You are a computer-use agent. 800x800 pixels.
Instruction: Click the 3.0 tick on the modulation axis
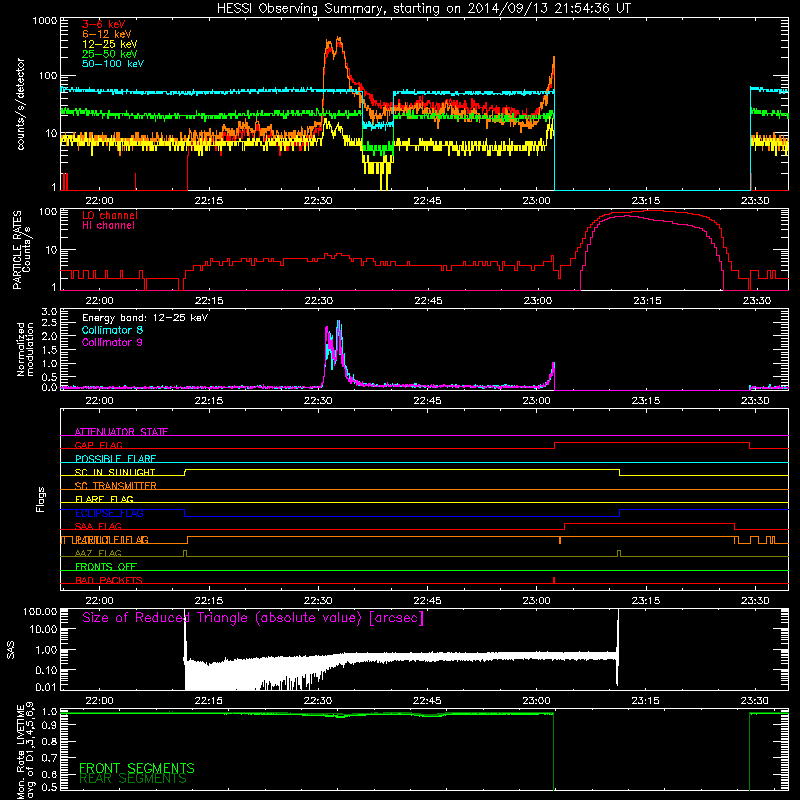(49, 312)
